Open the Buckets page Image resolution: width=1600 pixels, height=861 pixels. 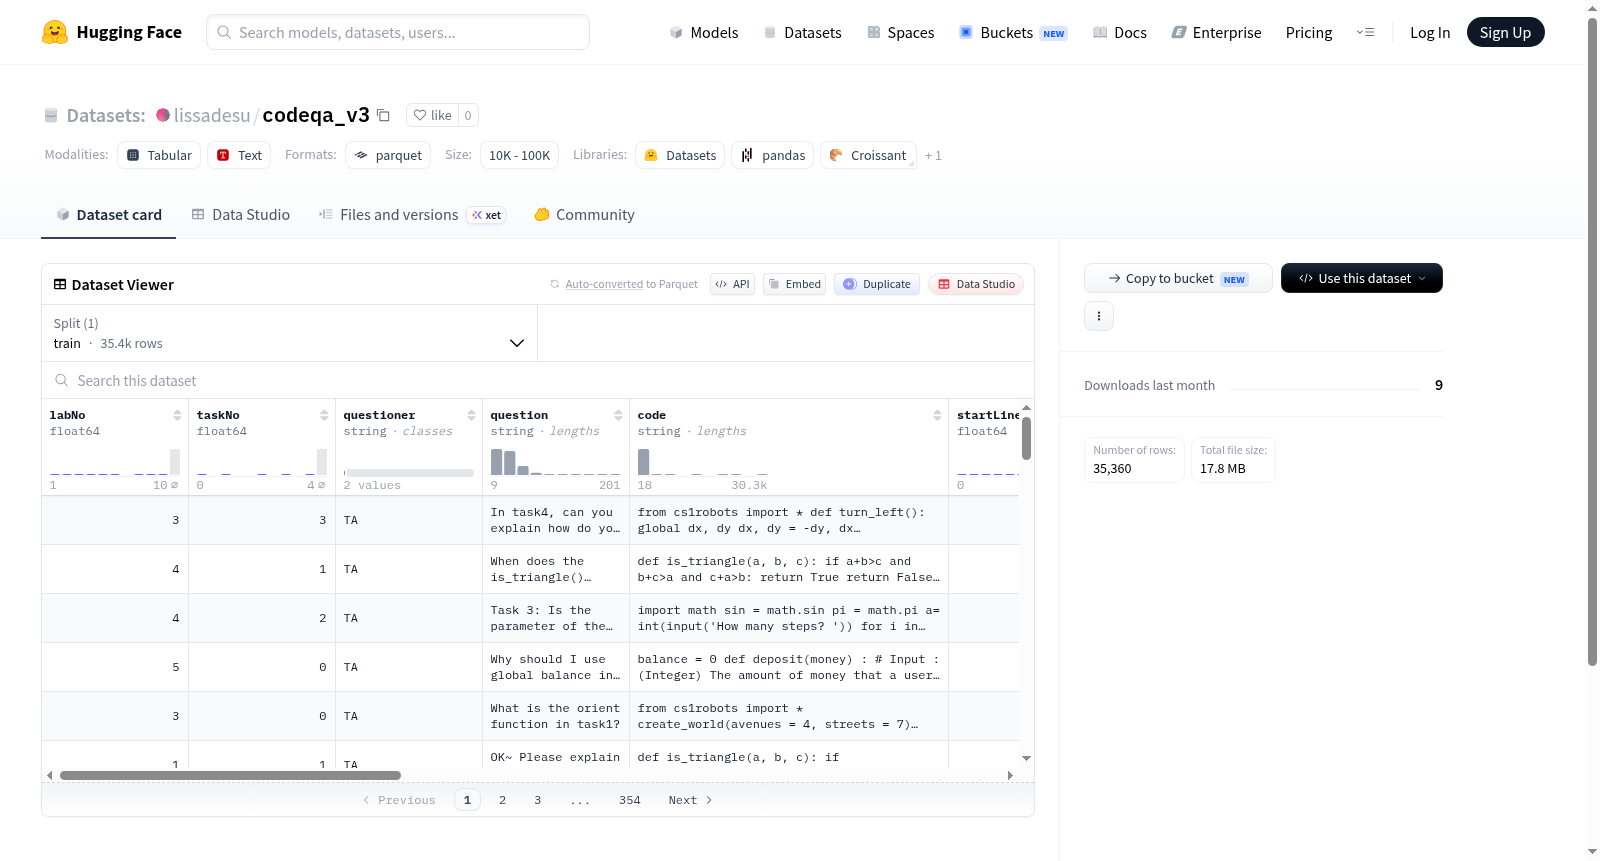tap(1012, 32)
